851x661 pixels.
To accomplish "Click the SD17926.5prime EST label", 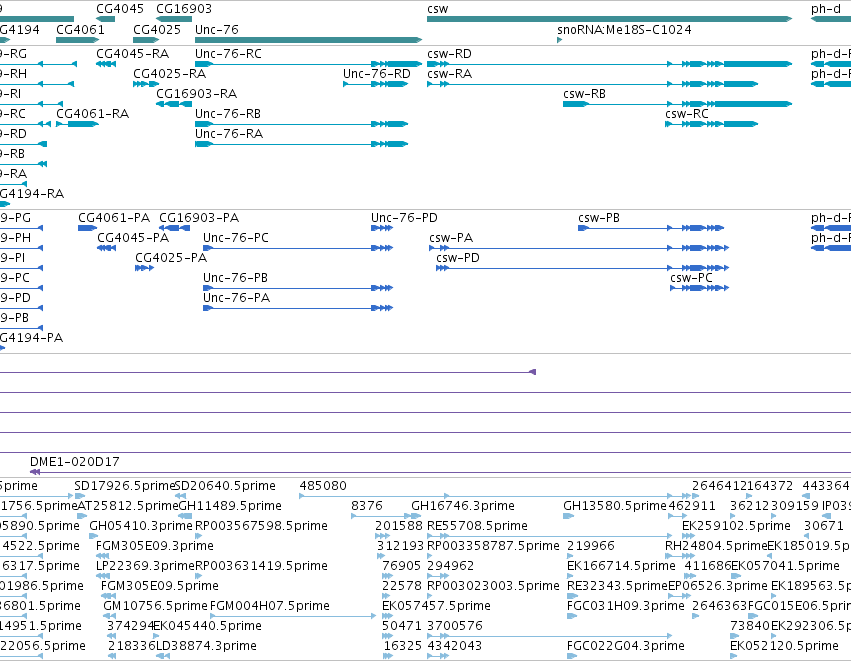I will [x=124, y=486].
